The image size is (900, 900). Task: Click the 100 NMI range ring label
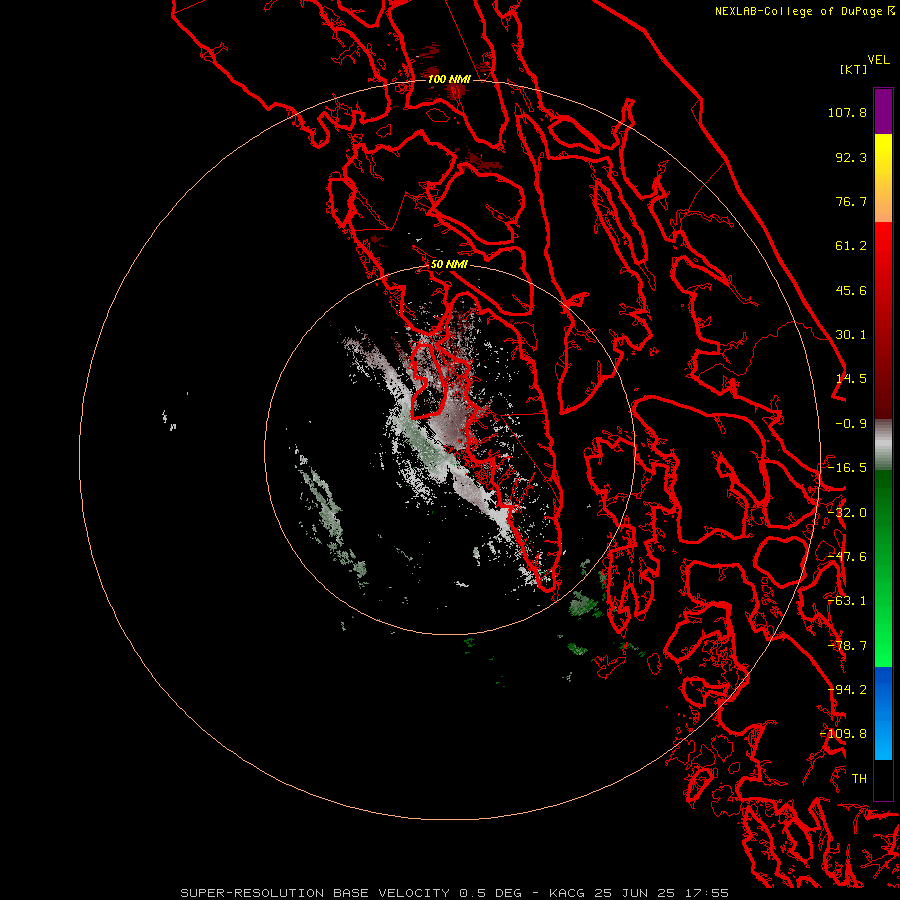[x=449, y=79]
